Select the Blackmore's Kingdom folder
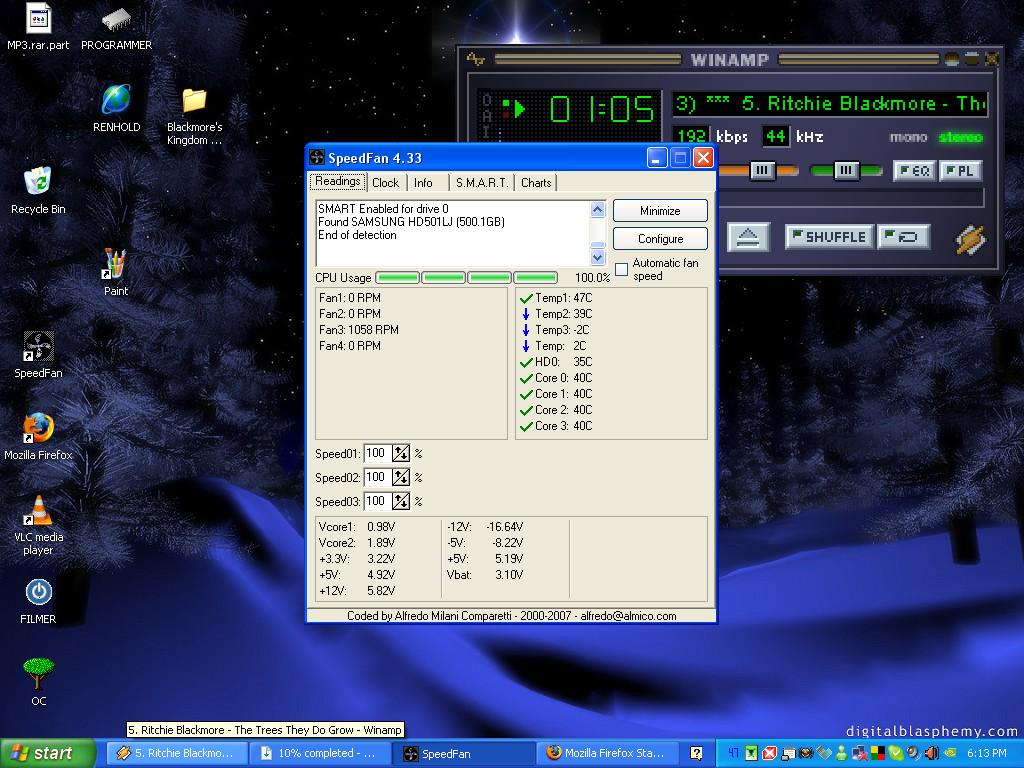Image resolution: width=1024 pixels, height=768 pixels. pos(194,116)
